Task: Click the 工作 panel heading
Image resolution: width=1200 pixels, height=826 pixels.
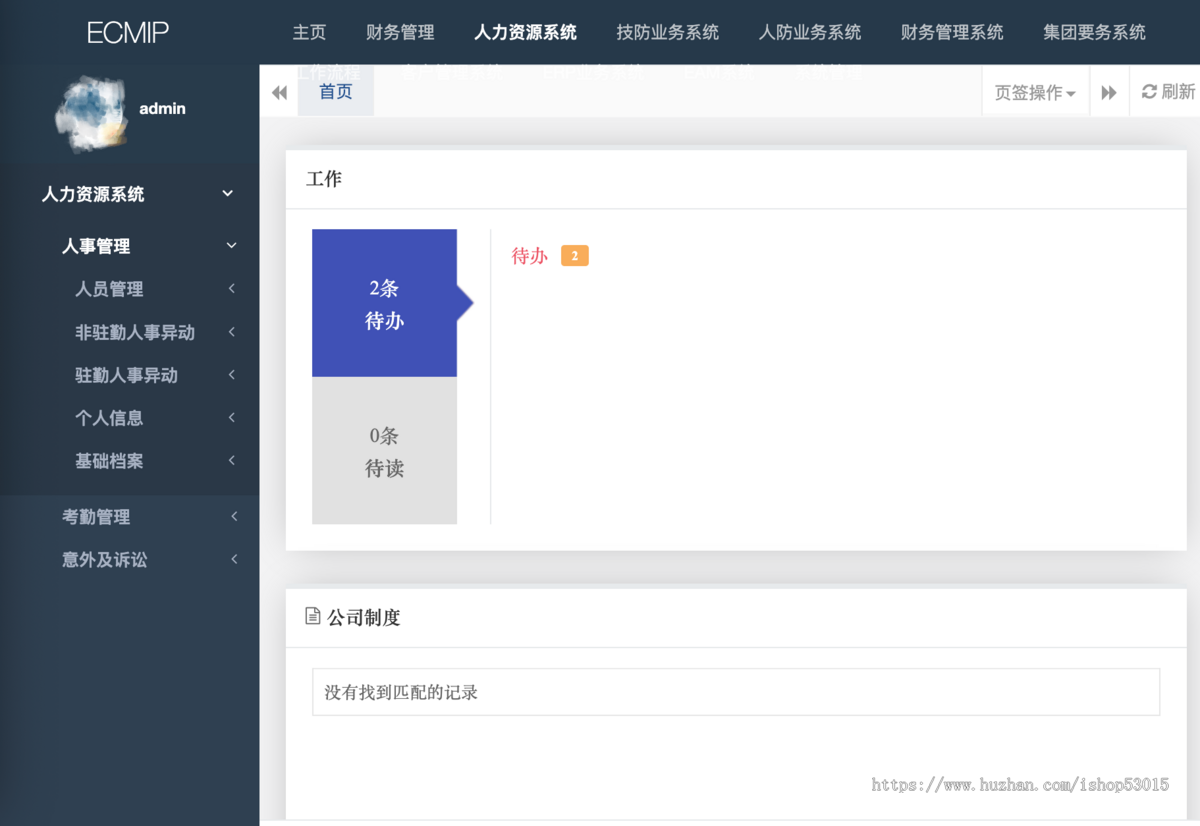Action: tap(324, 179)
